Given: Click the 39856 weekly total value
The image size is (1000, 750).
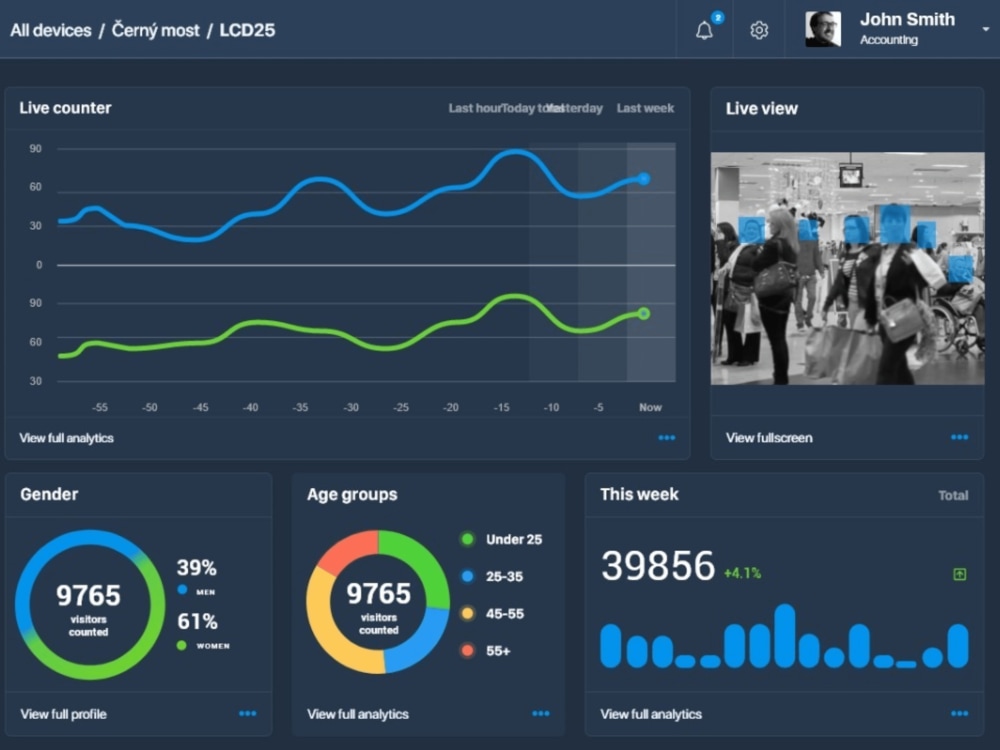Looking at the screenshot, I should [658, 566].
